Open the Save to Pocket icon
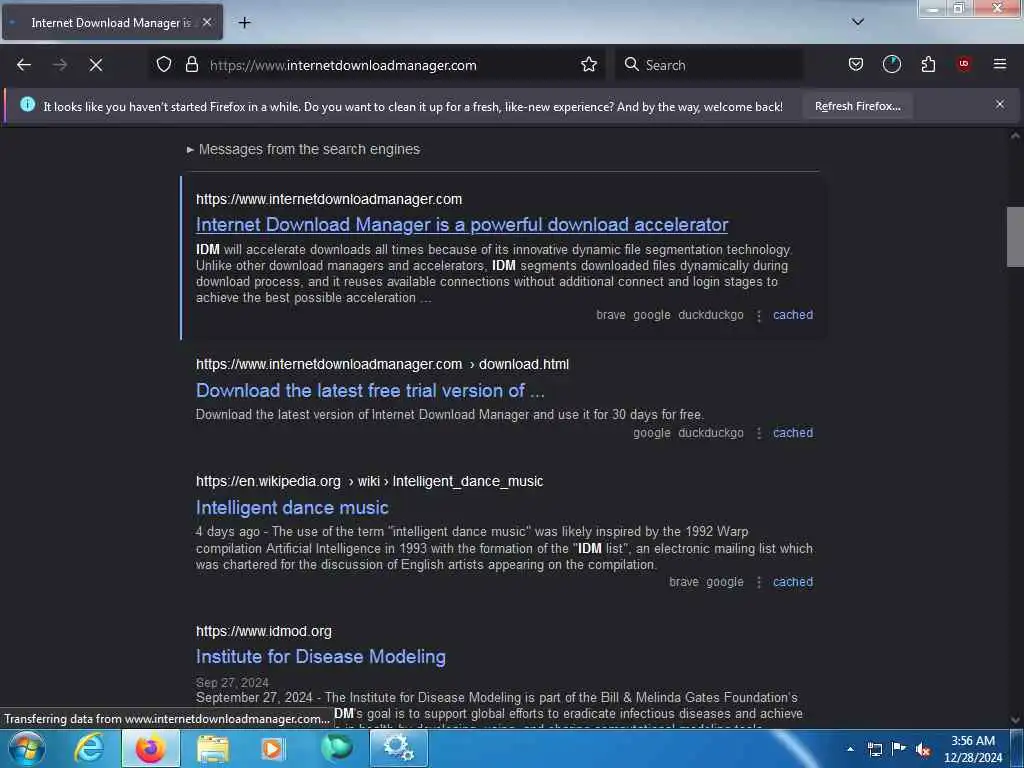This screenshot has height=768, width=1024. pyautogui.click(x=856, y=64)
